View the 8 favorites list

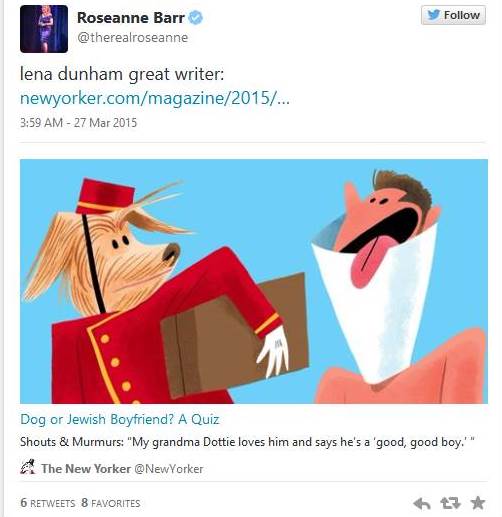[111, 503]
